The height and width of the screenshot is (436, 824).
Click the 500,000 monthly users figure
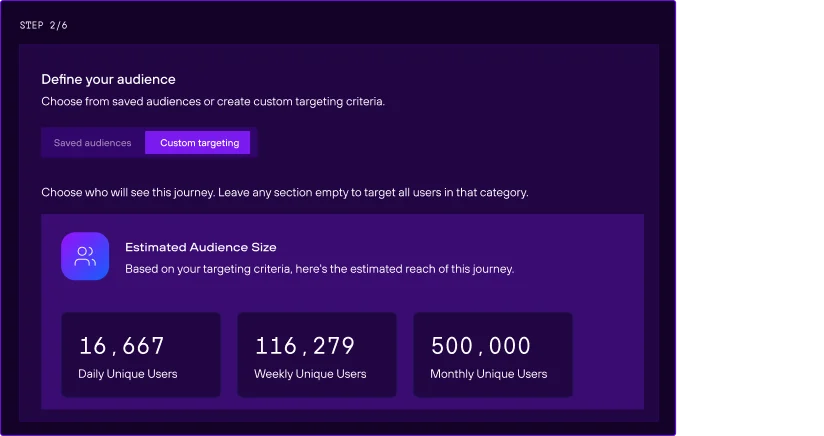(481, 346)
